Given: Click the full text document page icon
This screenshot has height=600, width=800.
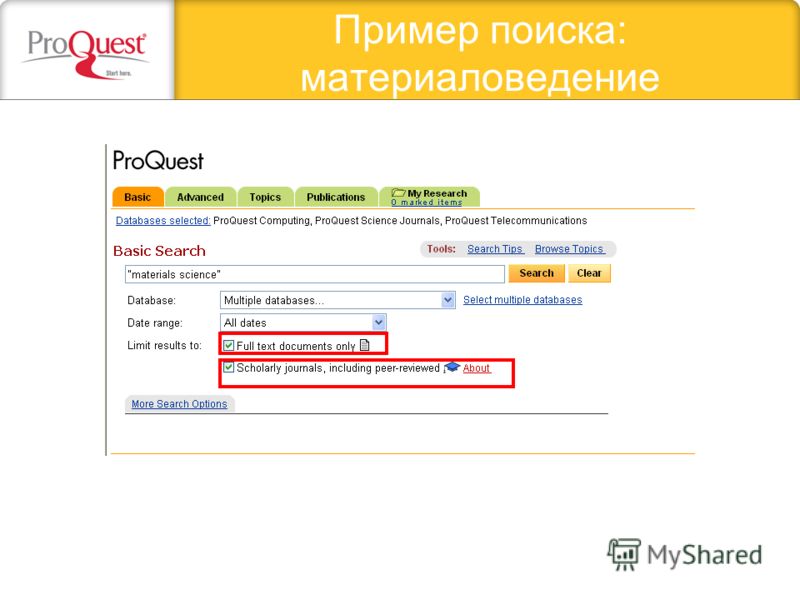Looking at the screenshot, I should pos(364,345).
